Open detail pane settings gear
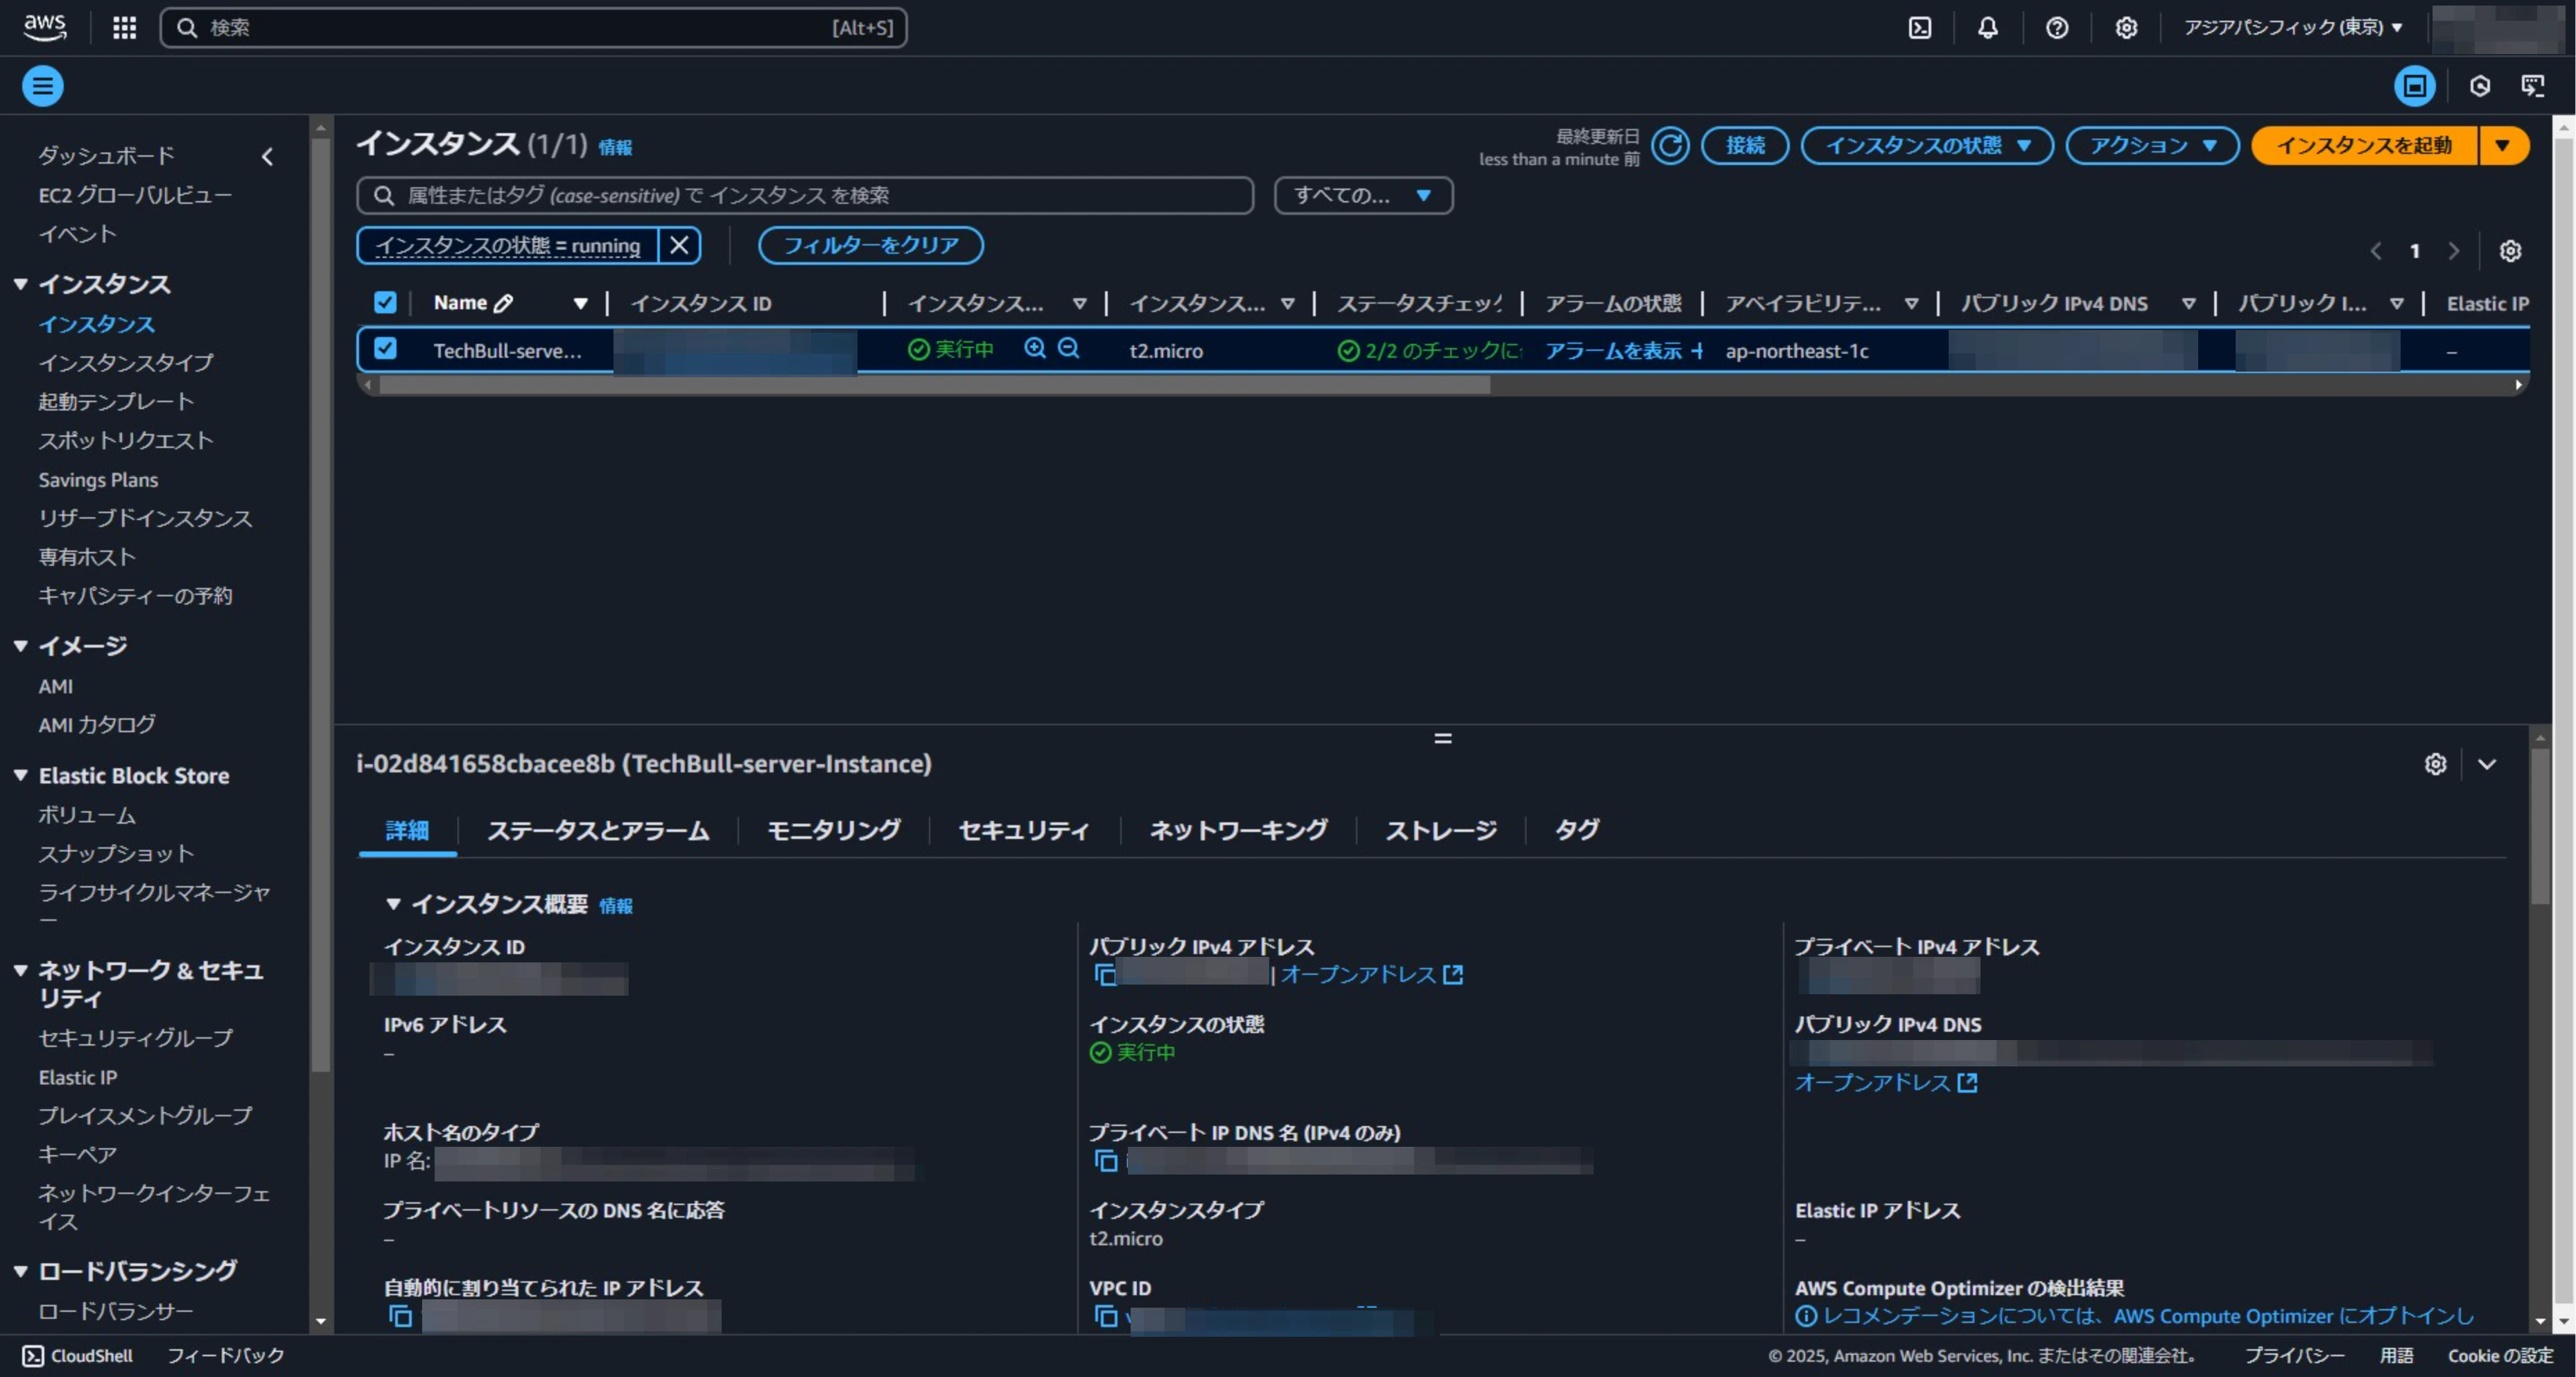This screenshot has height=1377, width=2576. (x=2435, y=764)
